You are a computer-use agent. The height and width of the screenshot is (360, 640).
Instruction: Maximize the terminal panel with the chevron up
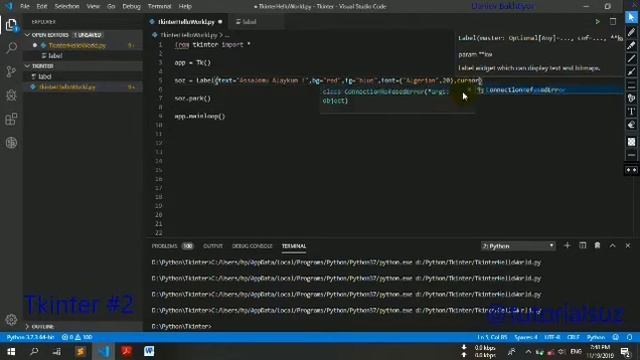pyautogui.click(x=612, y=246)
